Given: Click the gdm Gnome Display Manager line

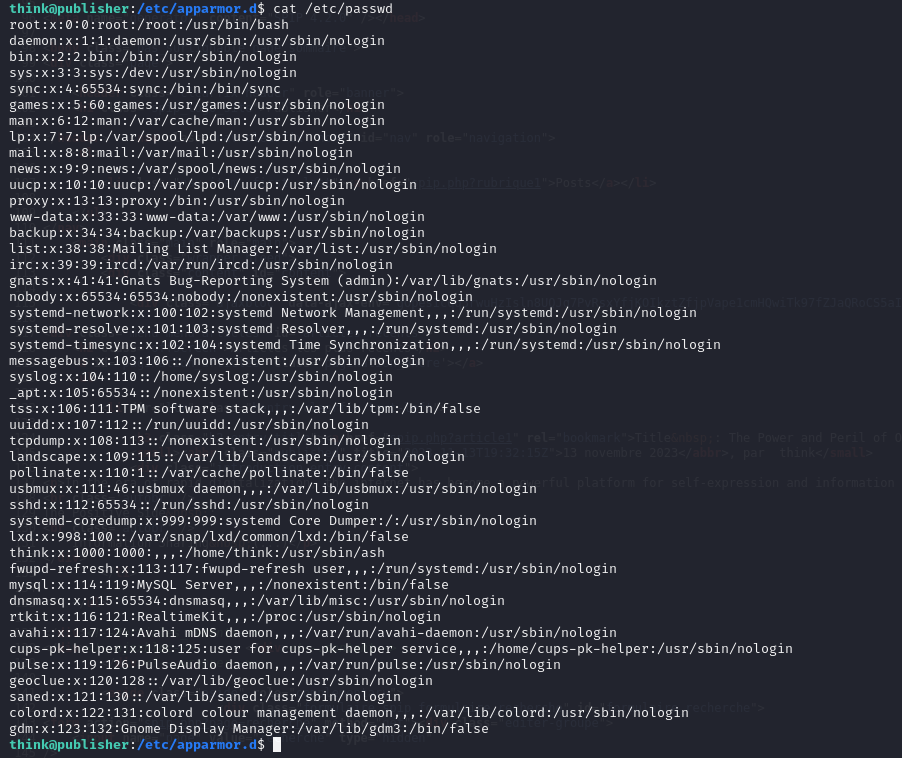Looking at the screenshot, I should pos(249,729).
